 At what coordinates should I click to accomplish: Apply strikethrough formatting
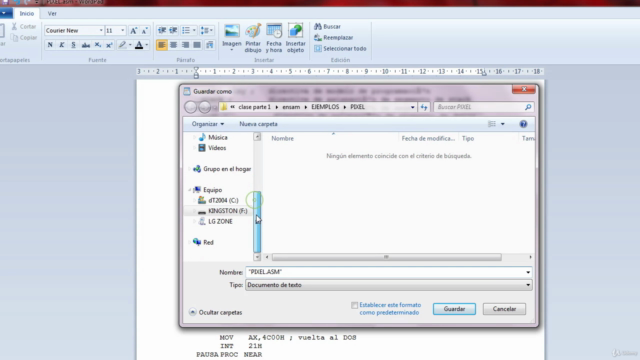[86, 45]
